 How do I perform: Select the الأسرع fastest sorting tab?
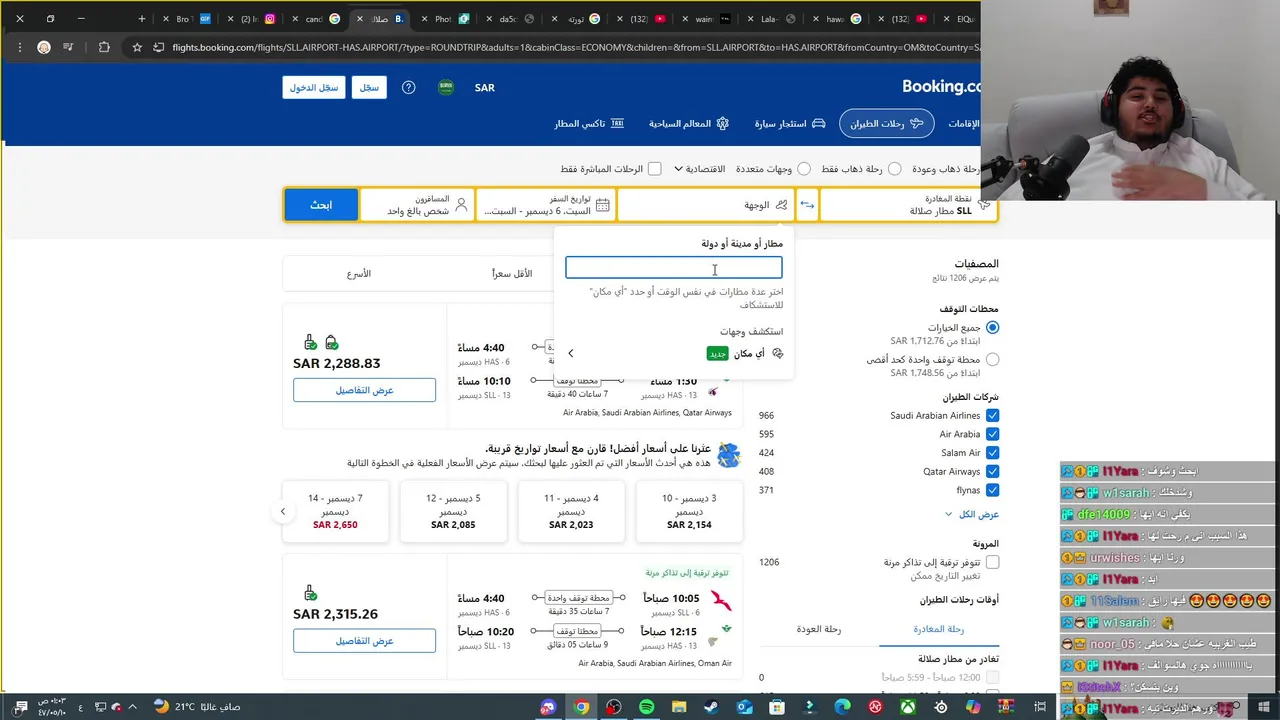tap(359, 273)
